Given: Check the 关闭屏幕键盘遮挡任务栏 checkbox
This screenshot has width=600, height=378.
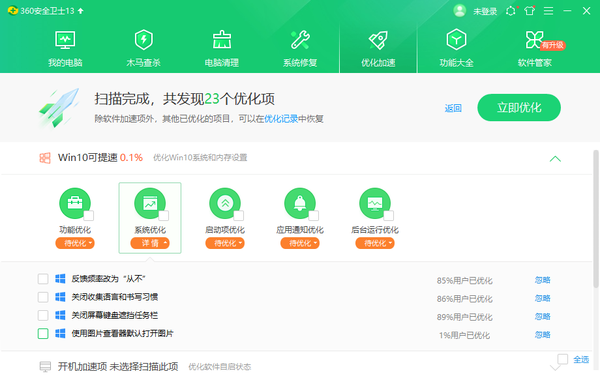Looking at the screenshot, I should pos(43,315).
